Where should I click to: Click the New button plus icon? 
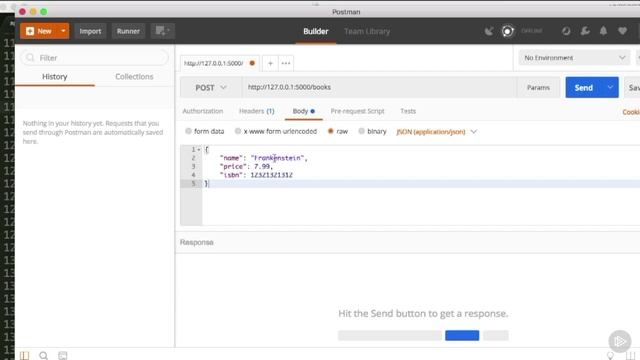(30, 31)
